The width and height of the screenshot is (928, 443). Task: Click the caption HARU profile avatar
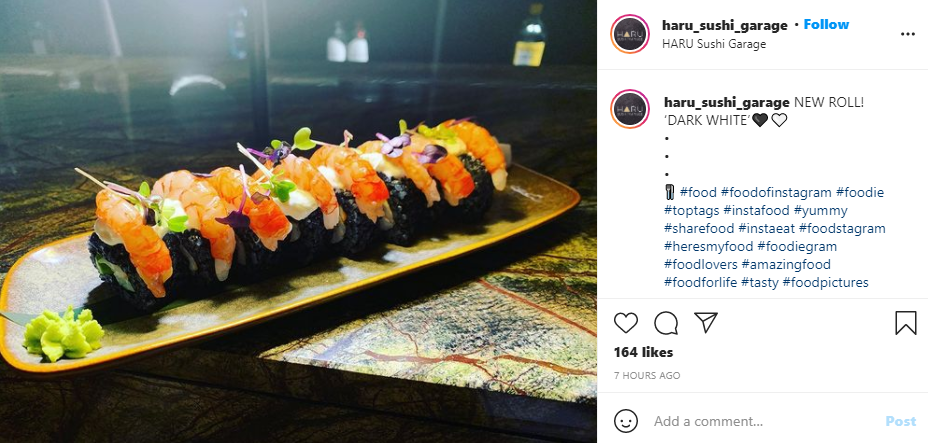(x=630, y=109)
